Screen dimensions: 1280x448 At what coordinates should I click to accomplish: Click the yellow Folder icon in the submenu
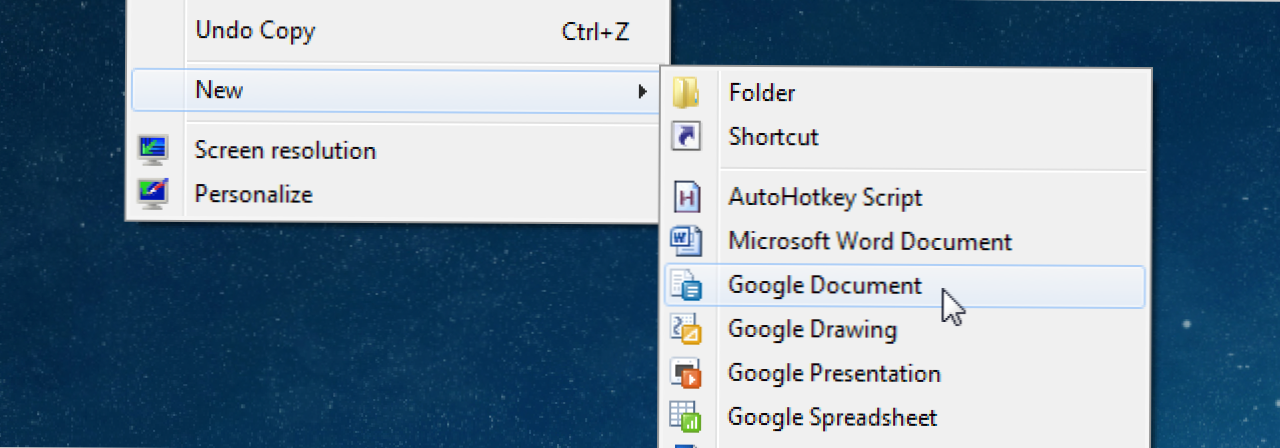click(x=686, y=93)
